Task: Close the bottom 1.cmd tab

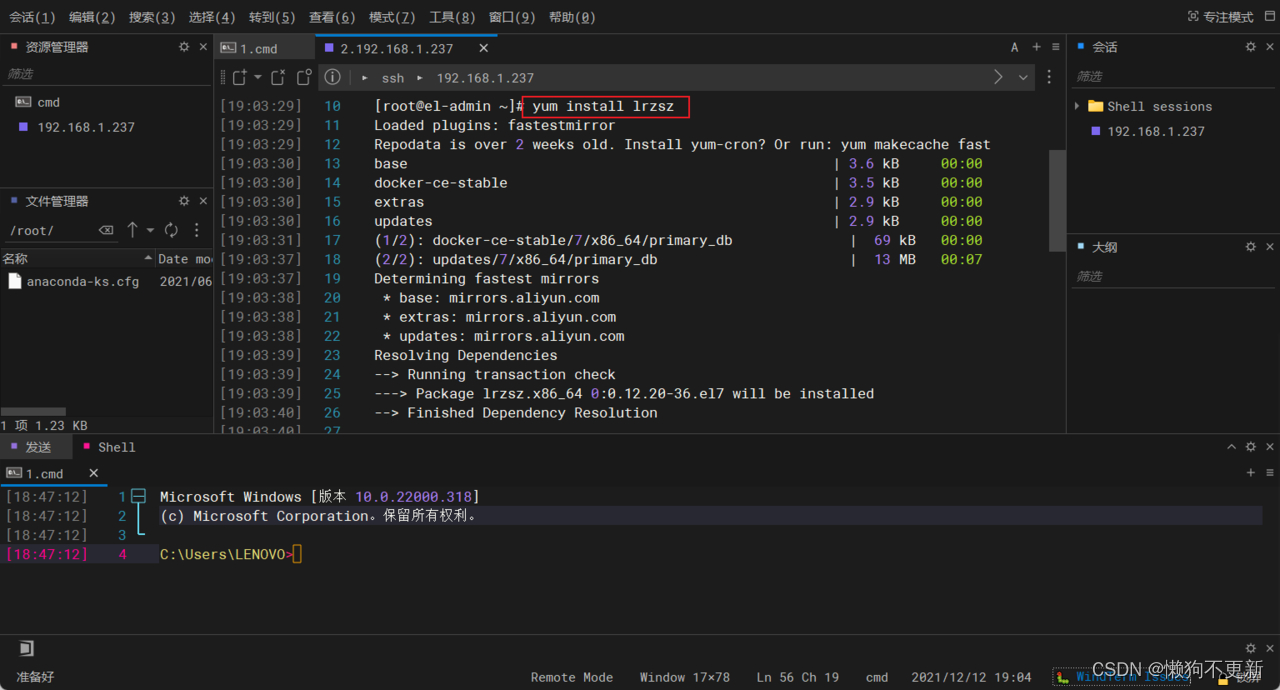Action: pyautogui.click(x=94, y=473)
